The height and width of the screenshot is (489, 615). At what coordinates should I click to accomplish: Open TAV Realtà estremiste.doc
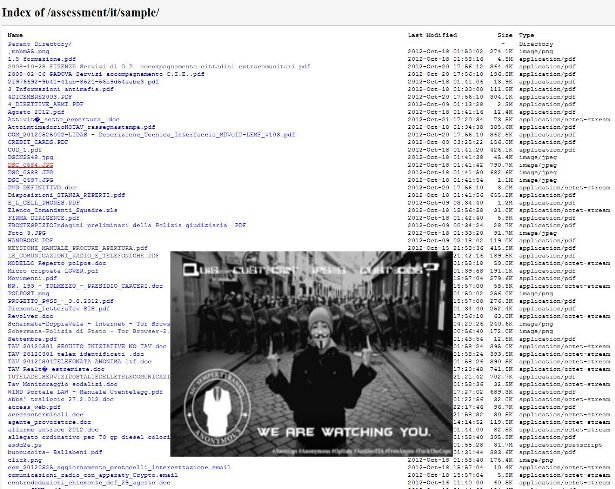click(56, 369)
